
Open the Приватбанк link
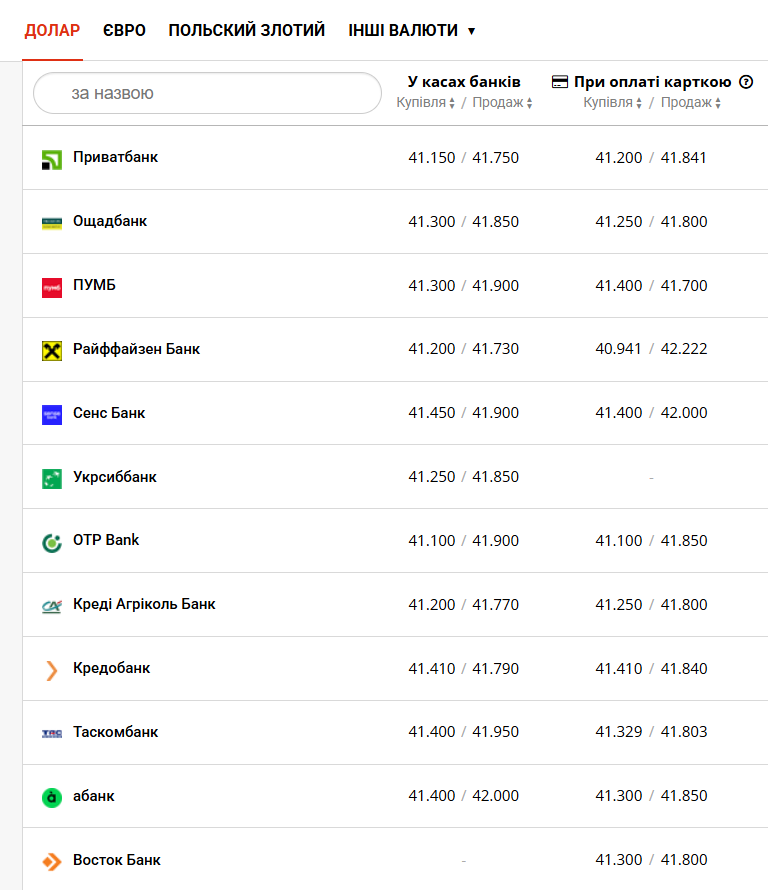click(x=115, y=157)
